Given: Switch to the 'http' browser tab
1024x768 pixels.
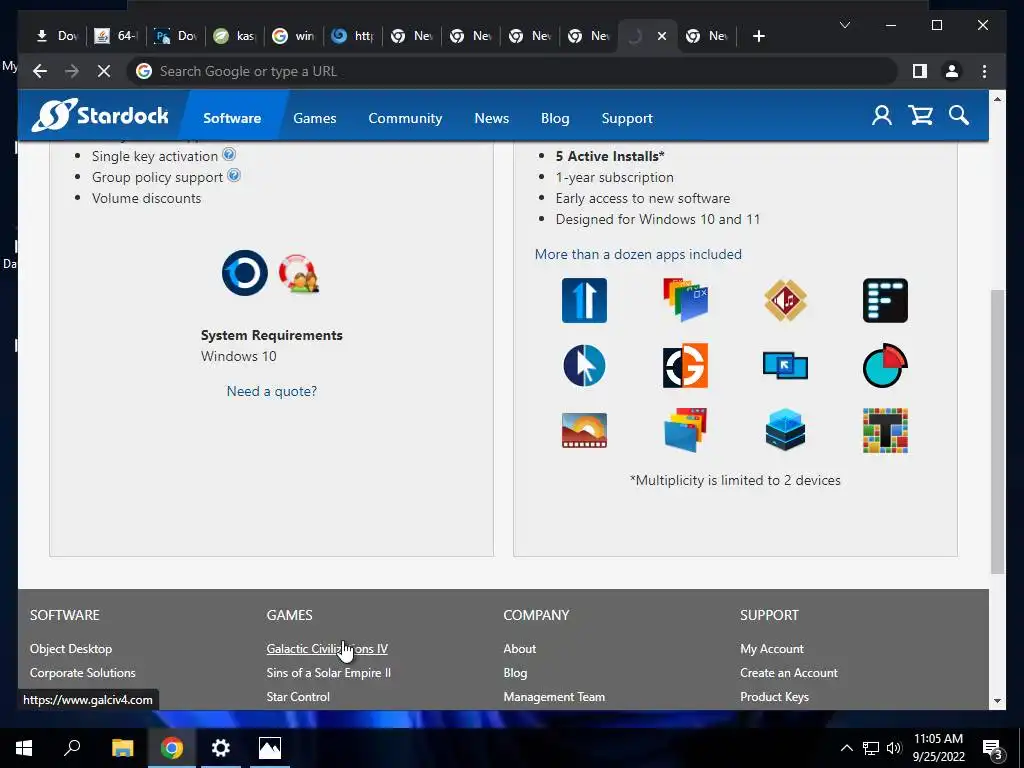Looking at the screenshot, I should (x=353, y=36).
